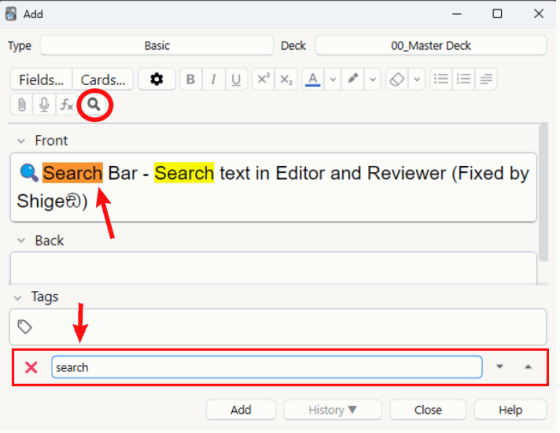Click the search text input field
The image size is (560, 433).
(x=267, y=367)
